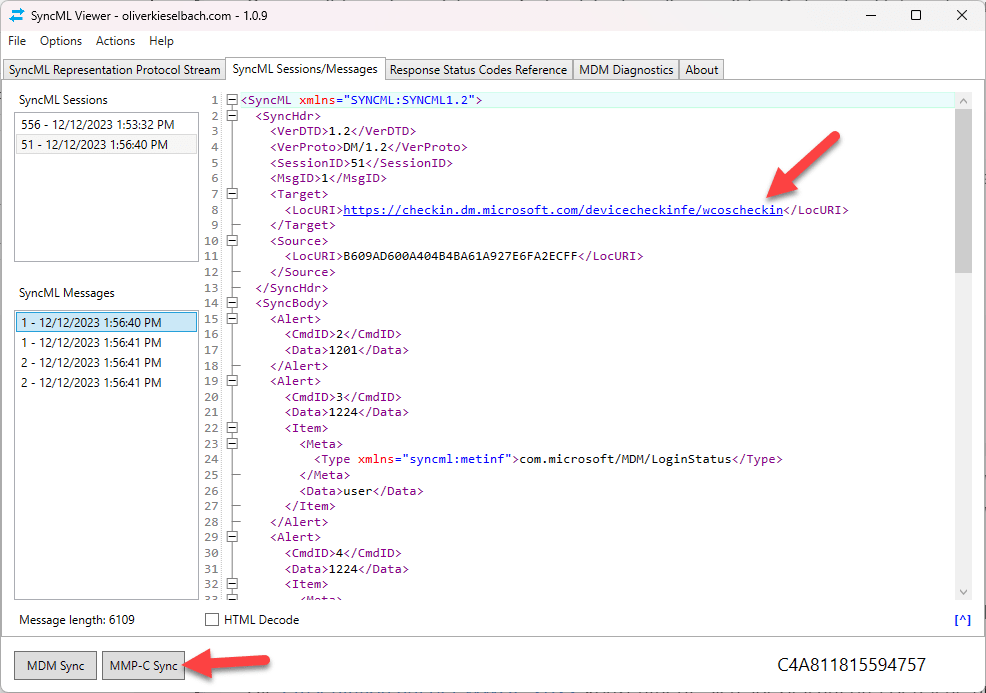Open the Options menu

(x=61, y=41)
